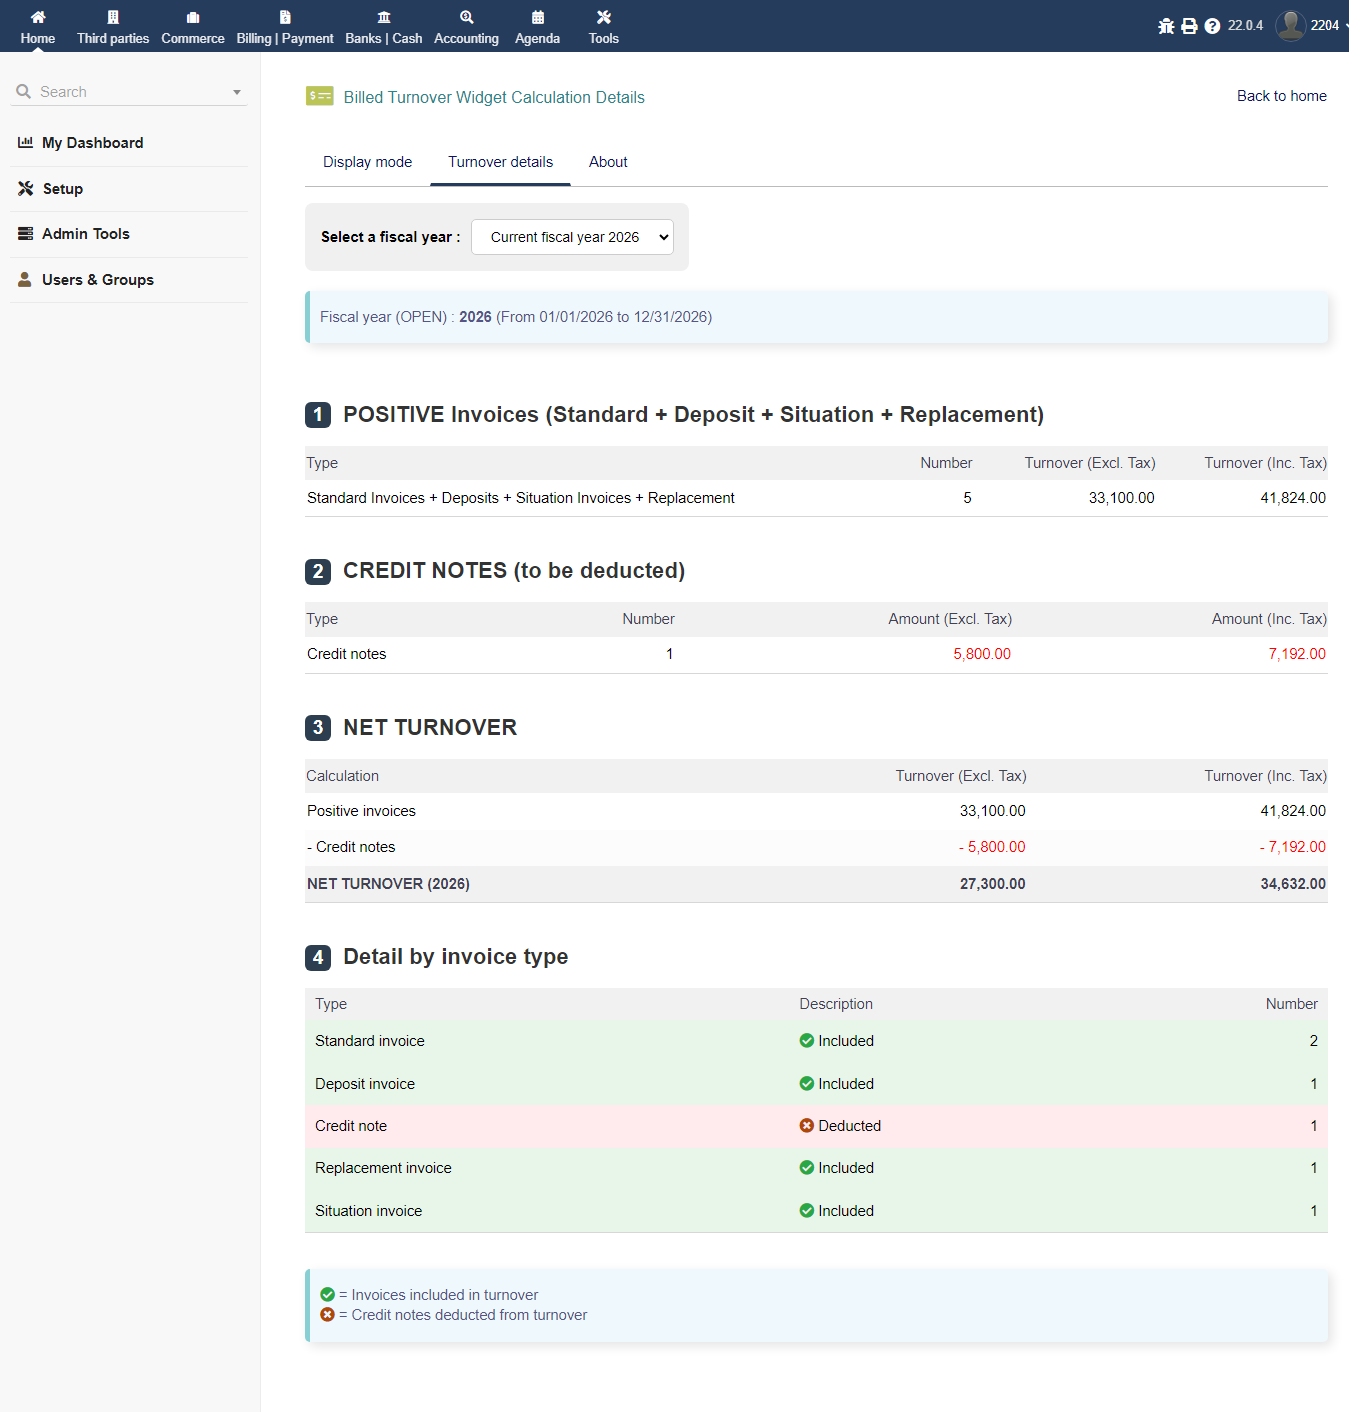Click the help question mark icon

tap(1212, 26)
